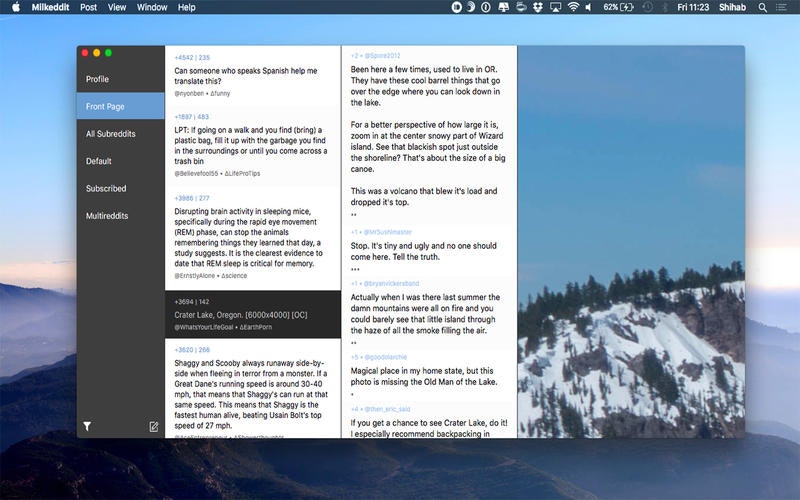Click the crescent moon menu bar icon
Image resolution: width=800 pixels, height=500 pixels.
(x=471, y=7)
